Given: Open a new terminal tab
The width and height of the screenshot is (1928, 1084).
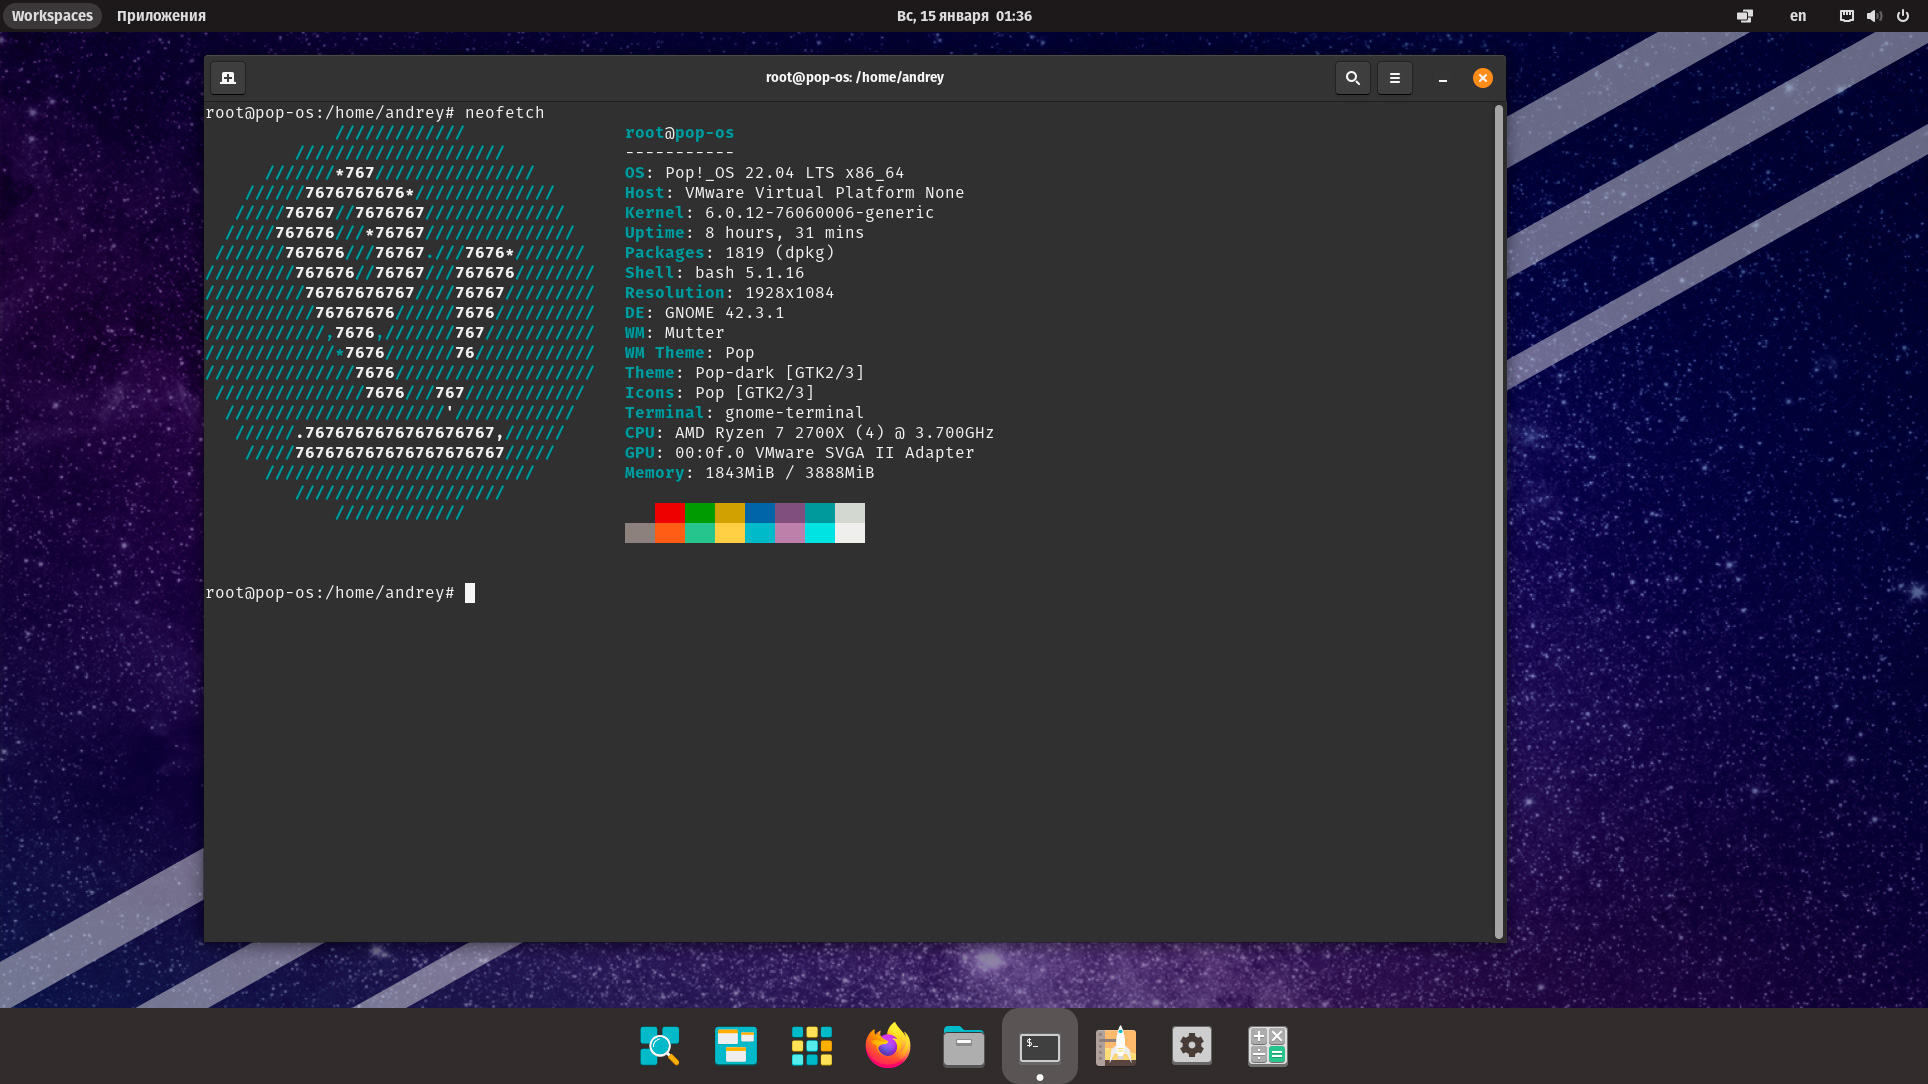Looking at the screenshot, I should [228, 78].
